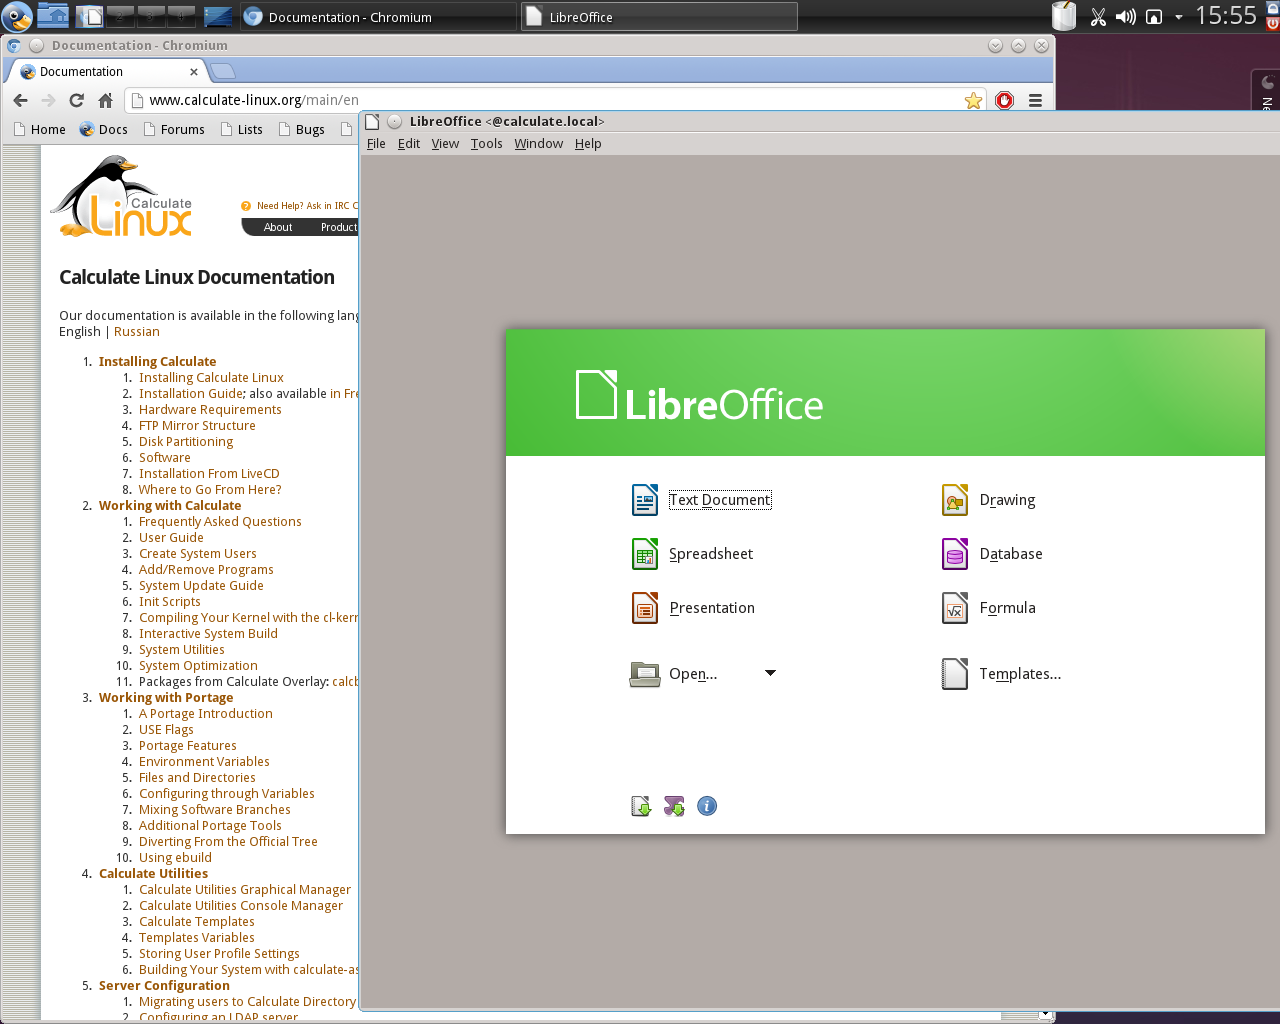Click the Formula icon in Start Center
1280x1024 pixels.
(x=955, y=608)
